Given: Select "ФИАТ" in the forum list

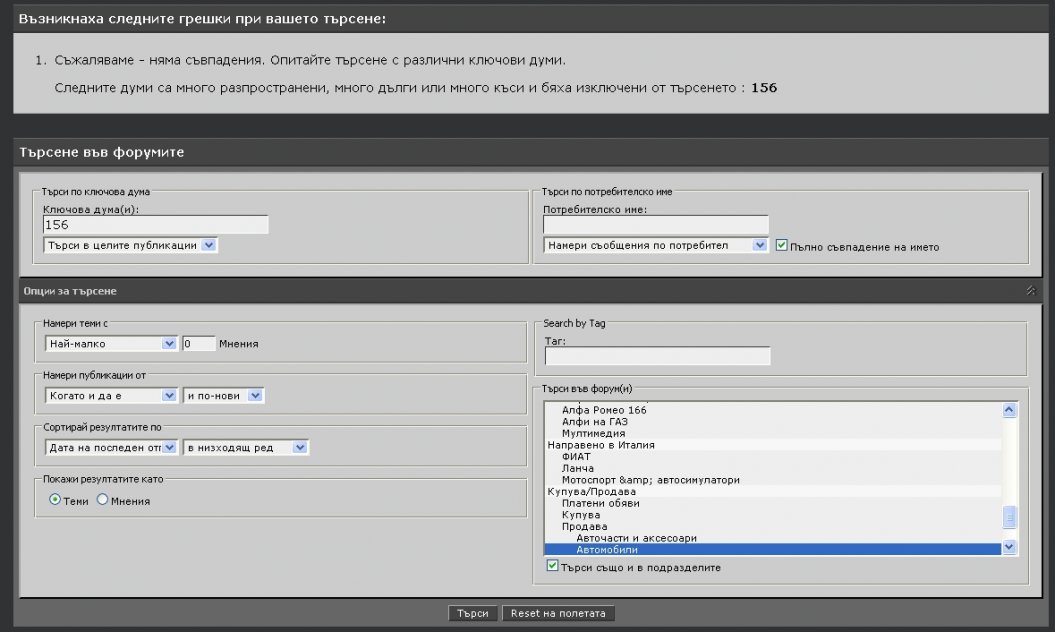Looking at the screenshot, I should pos(576,457).
